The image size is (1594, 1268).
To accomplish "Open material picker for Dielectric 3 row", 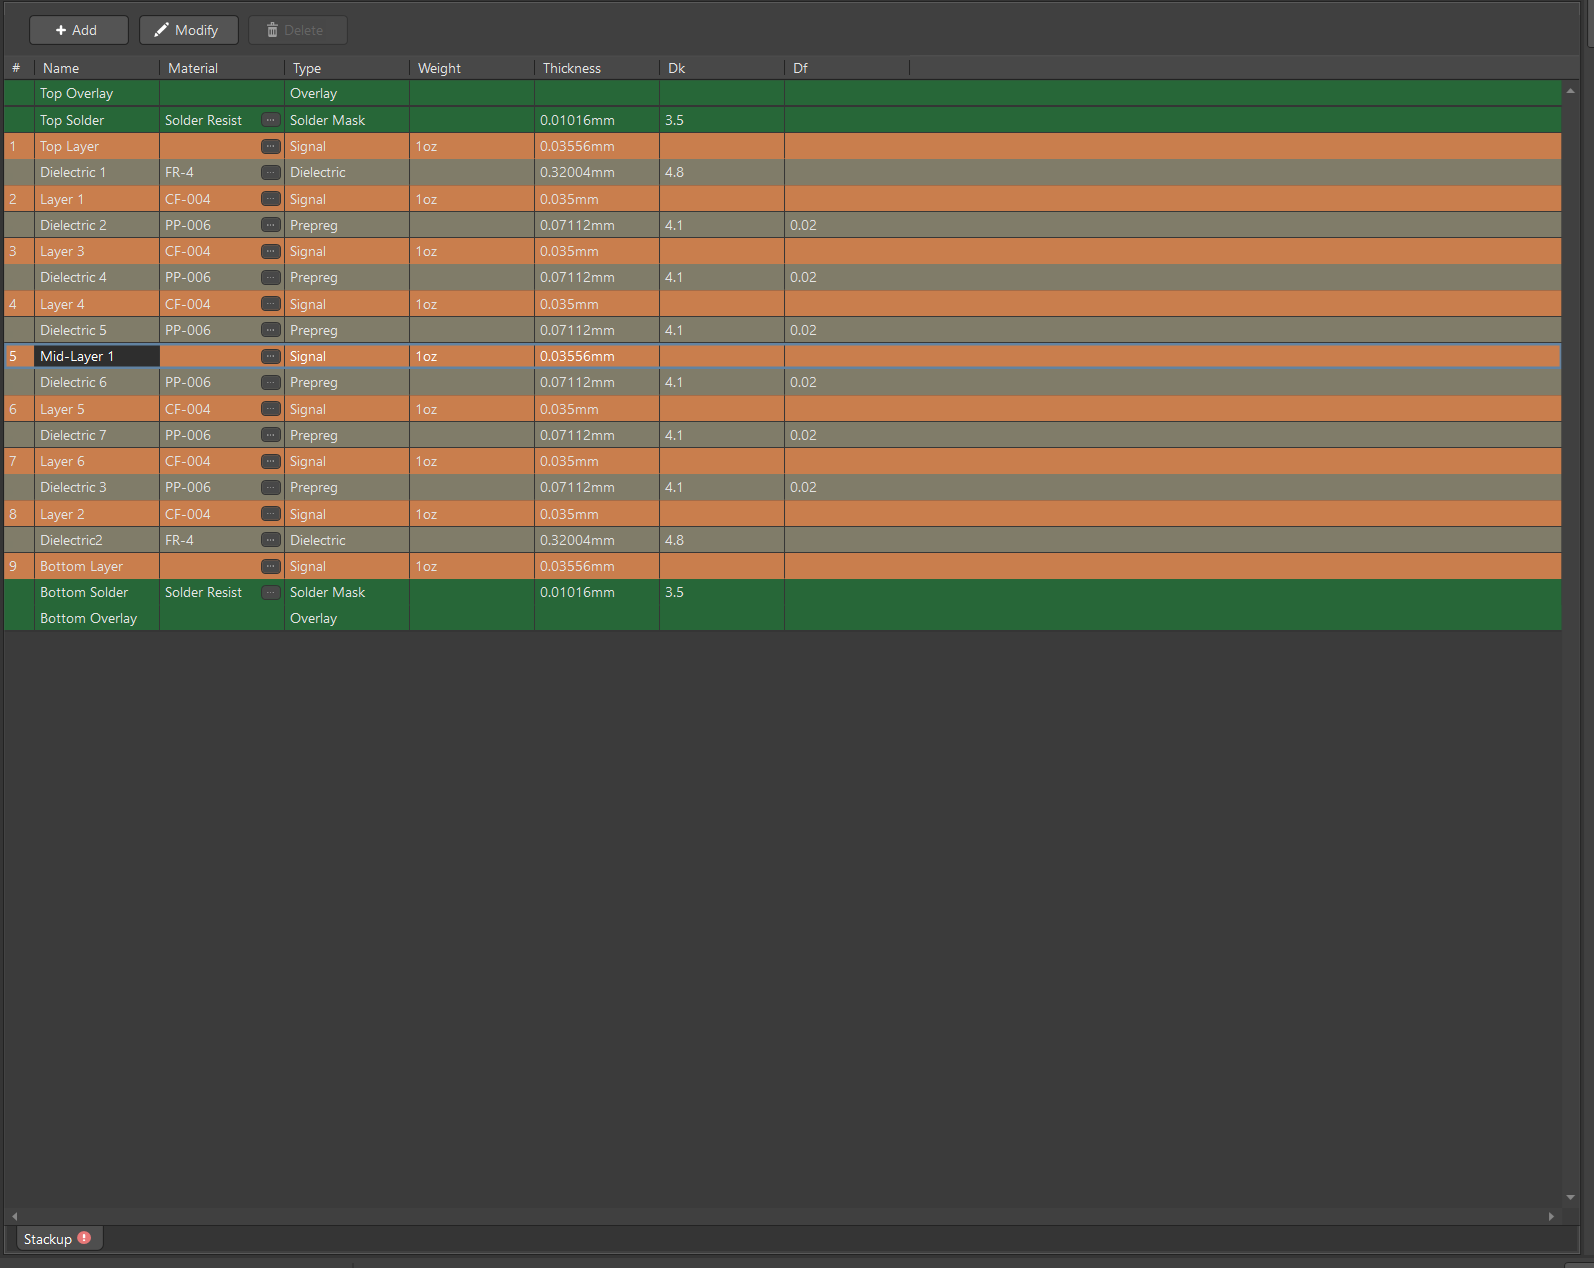I will 271,487.
